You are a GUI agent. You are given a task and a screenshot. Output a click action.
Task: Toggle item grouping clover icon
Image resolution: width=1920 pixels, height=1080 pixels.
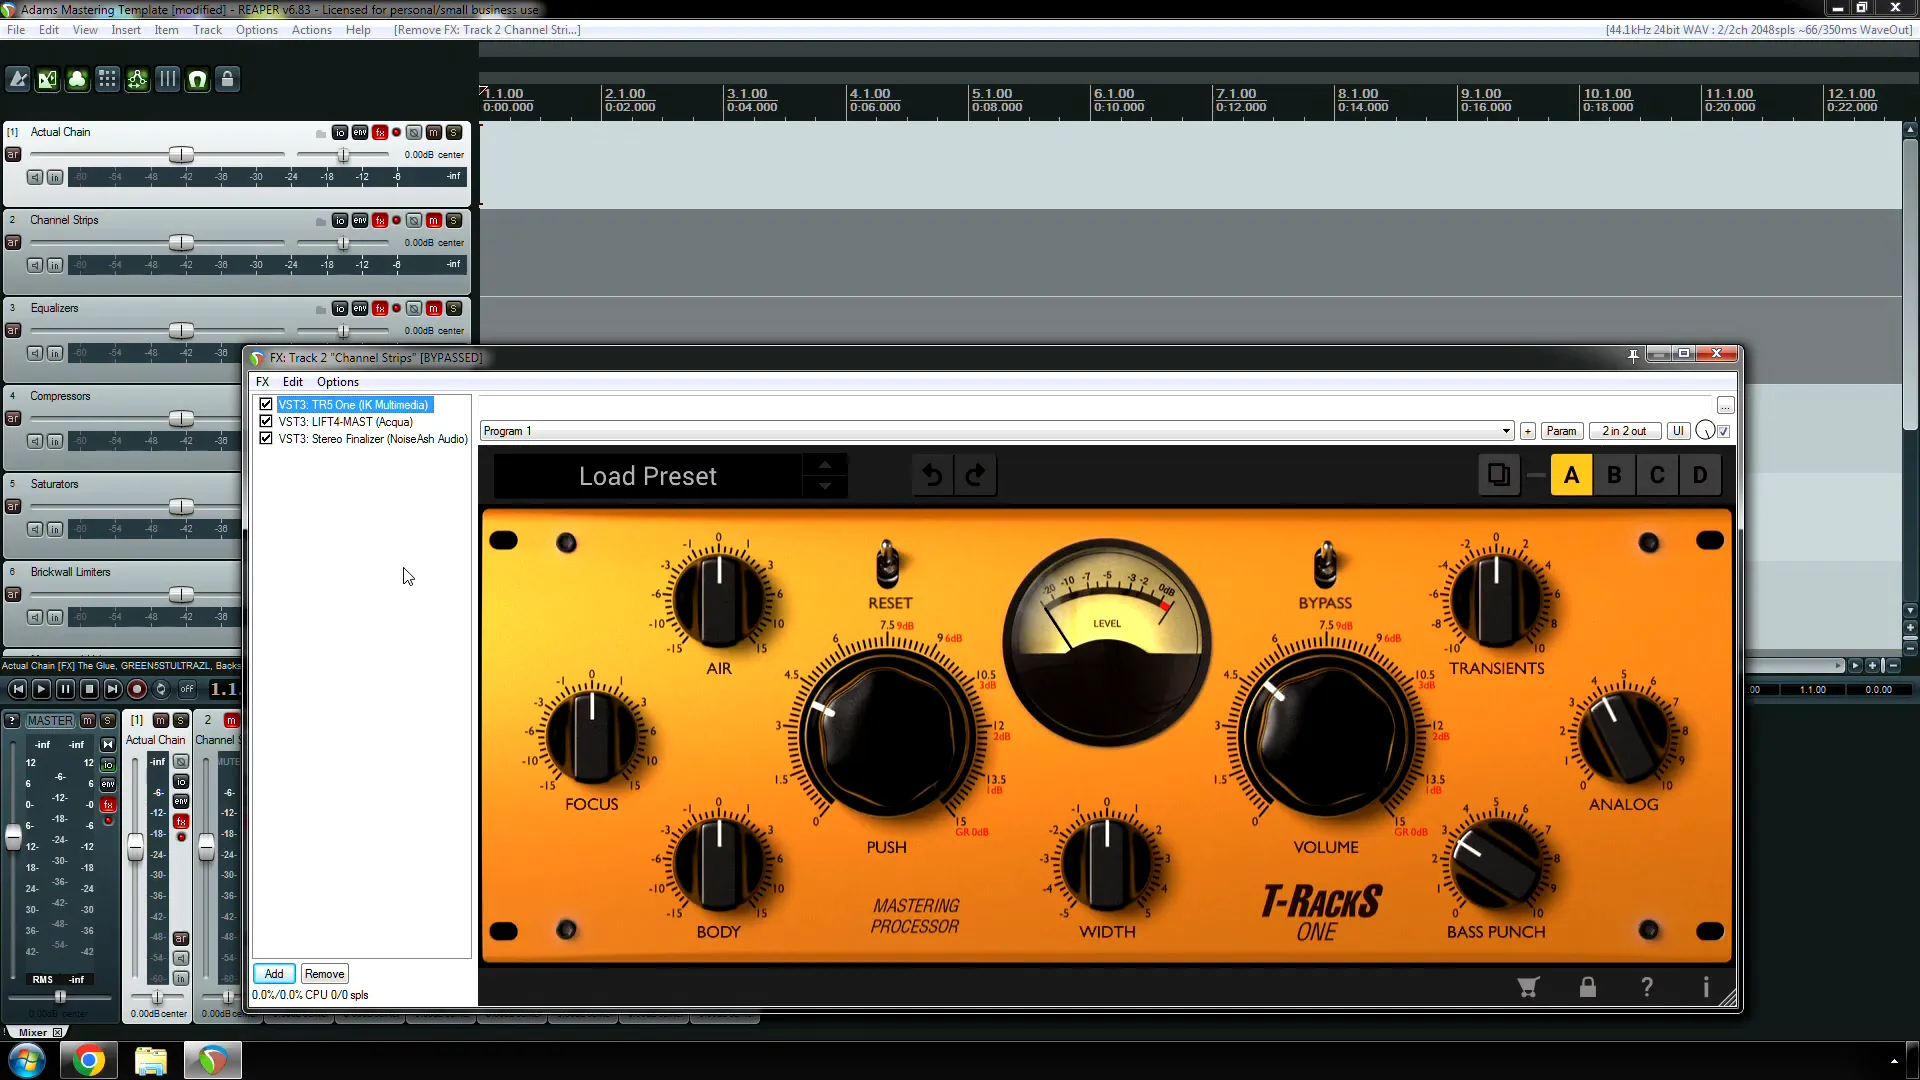pyautogui.click(x=77, y=79)
